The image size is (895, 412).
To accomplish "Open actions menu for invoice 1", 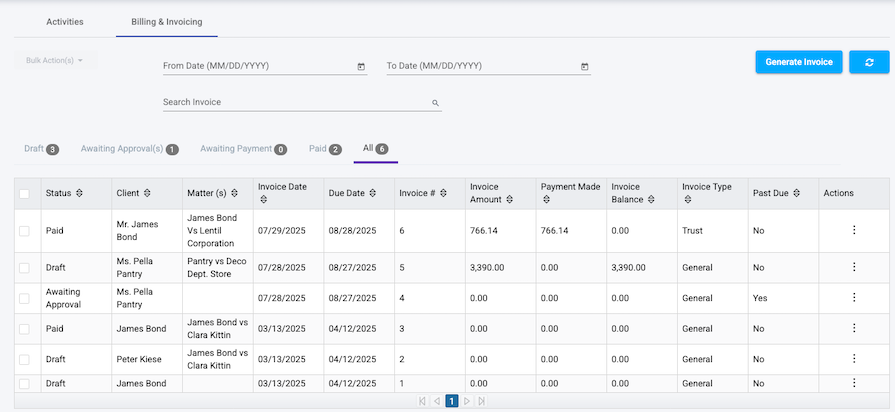I will pyautogui.click(x=854, y=383).
